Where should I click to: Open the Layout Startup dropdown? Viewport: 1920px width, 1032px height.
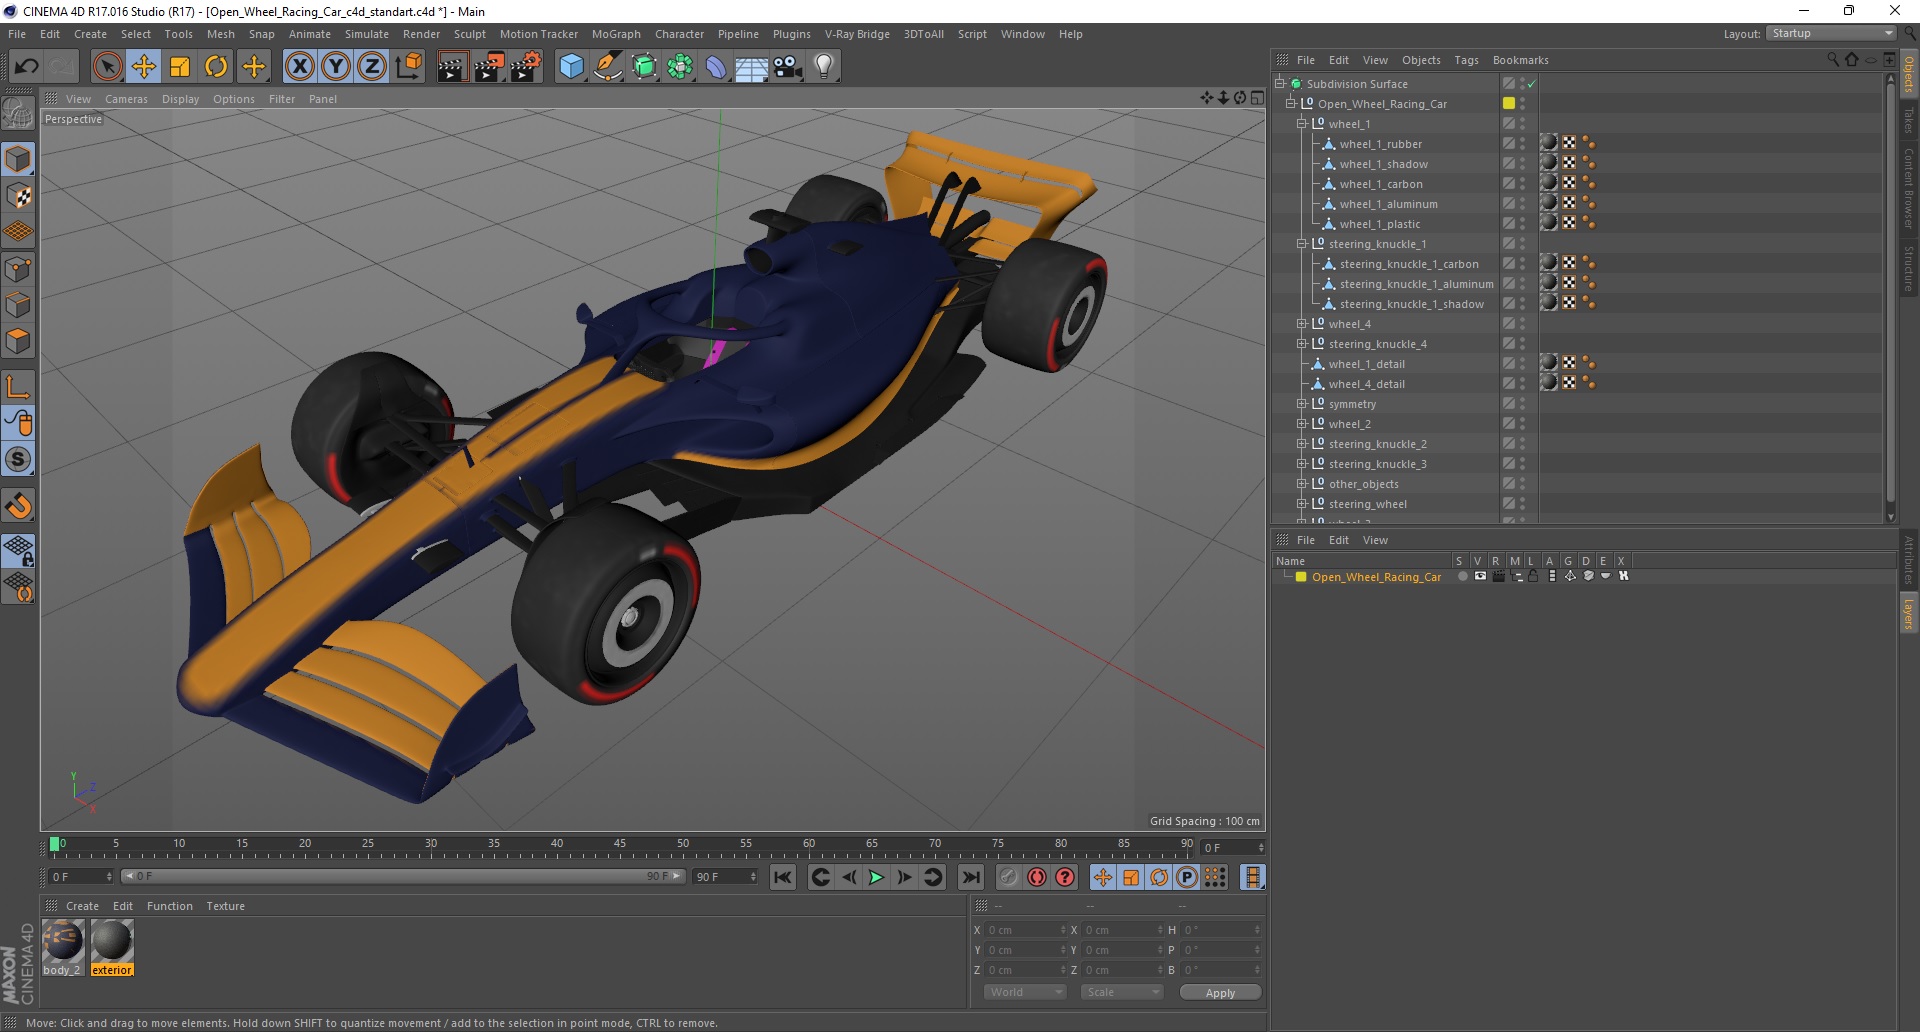(1831, 33)
